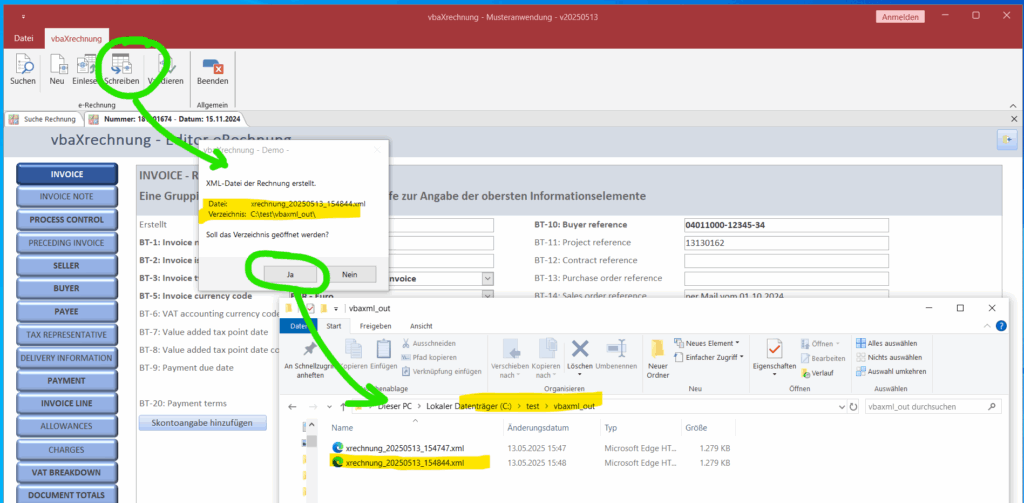
Task: Select the vbaXrechnung ribbon tab
Action: point(77,39)
